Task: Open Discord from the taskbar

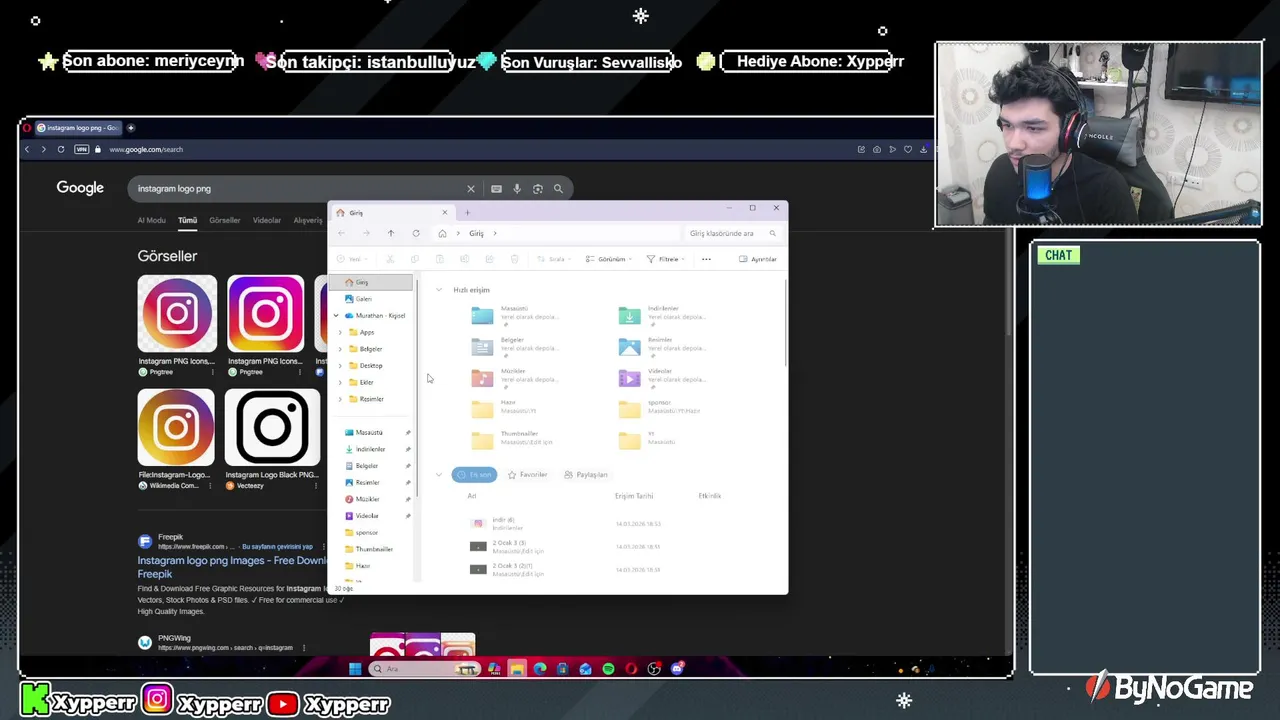Action: click(x=677, y=669)
